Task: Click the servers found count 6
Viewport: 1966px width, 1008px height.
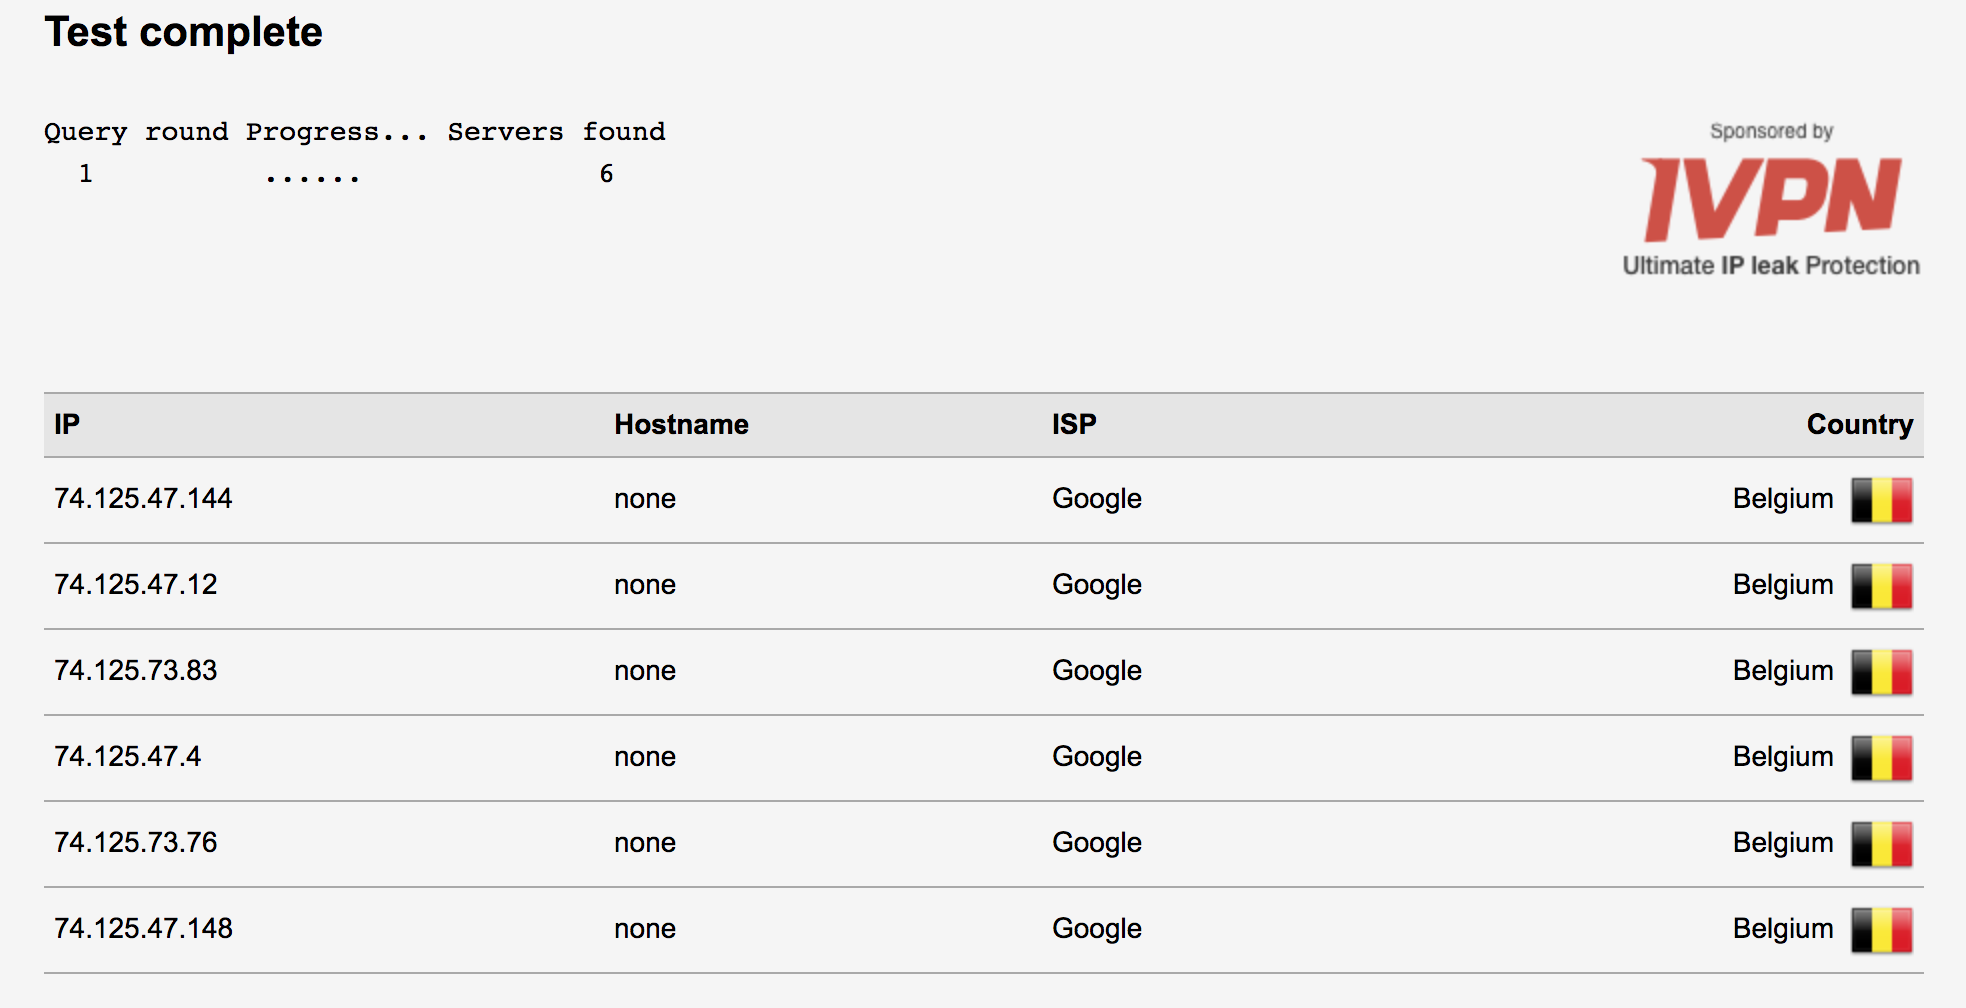Action: coord(606,174)
